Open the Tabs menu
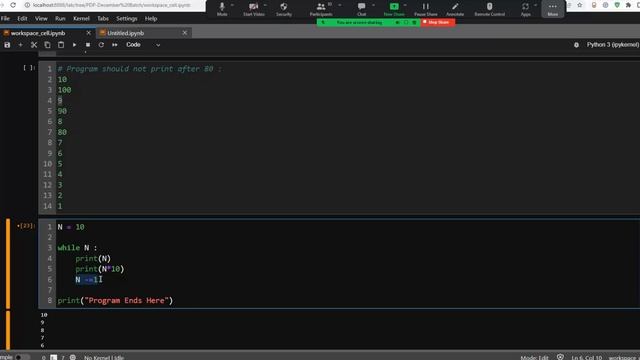This screenshot has height=360, width=640. point(103,18)
